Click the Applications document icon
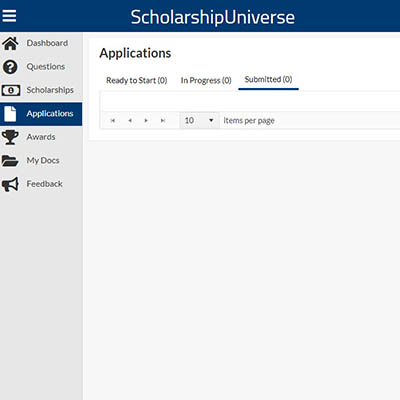 (x=10, y=114)
